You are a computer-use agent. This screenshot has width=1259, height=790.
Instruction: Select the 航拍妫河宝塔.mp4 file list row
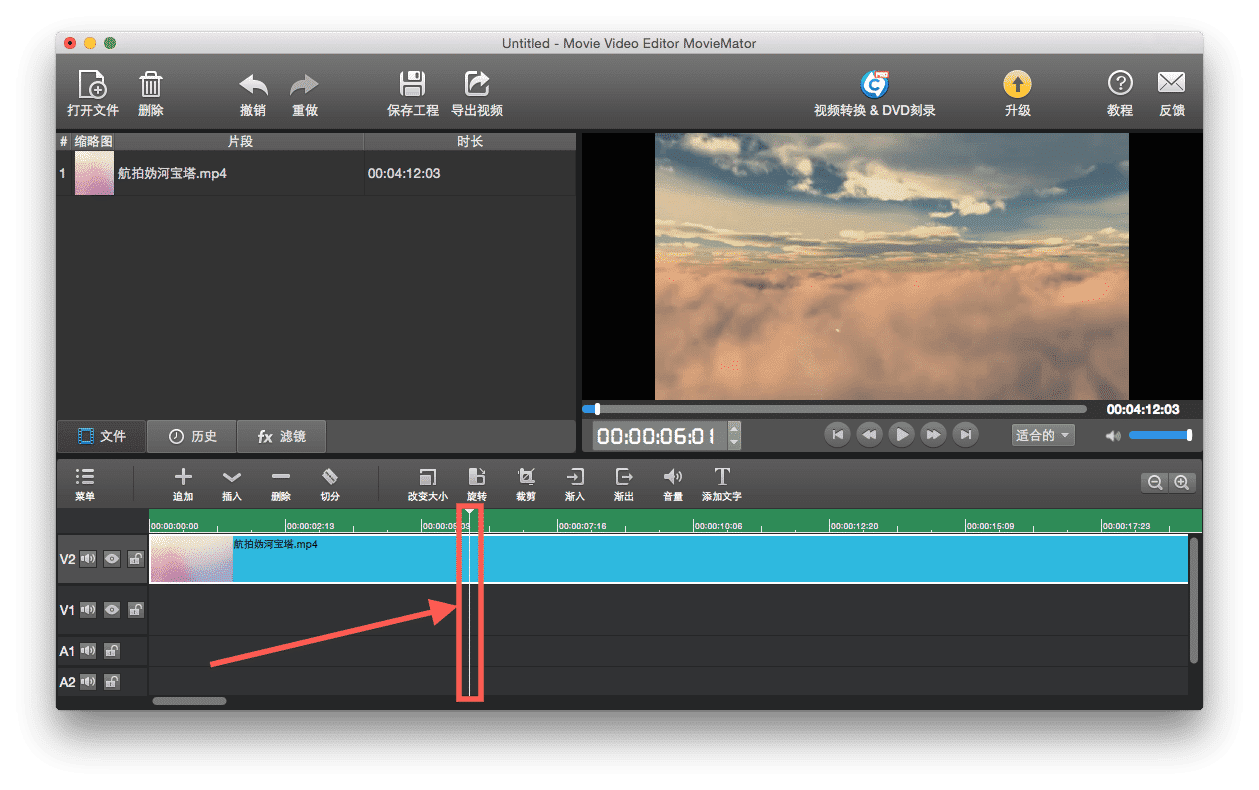316,173
